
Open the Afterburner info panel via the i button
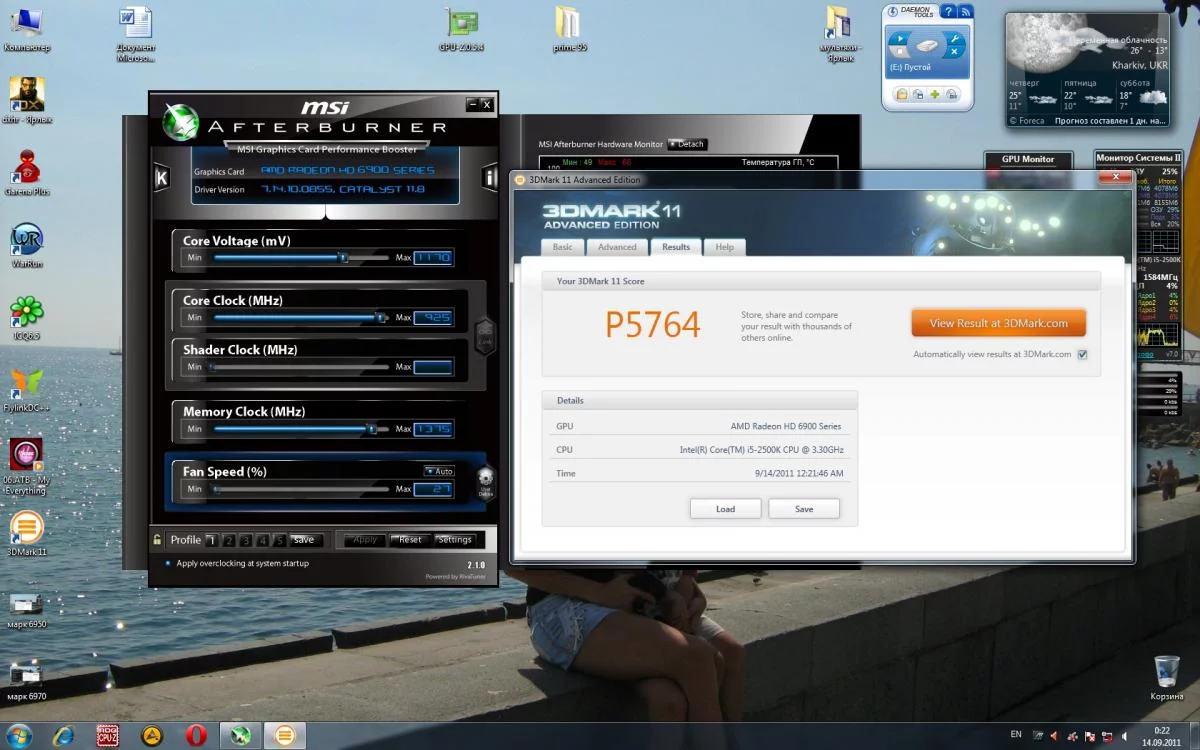[x=490, y=177]
